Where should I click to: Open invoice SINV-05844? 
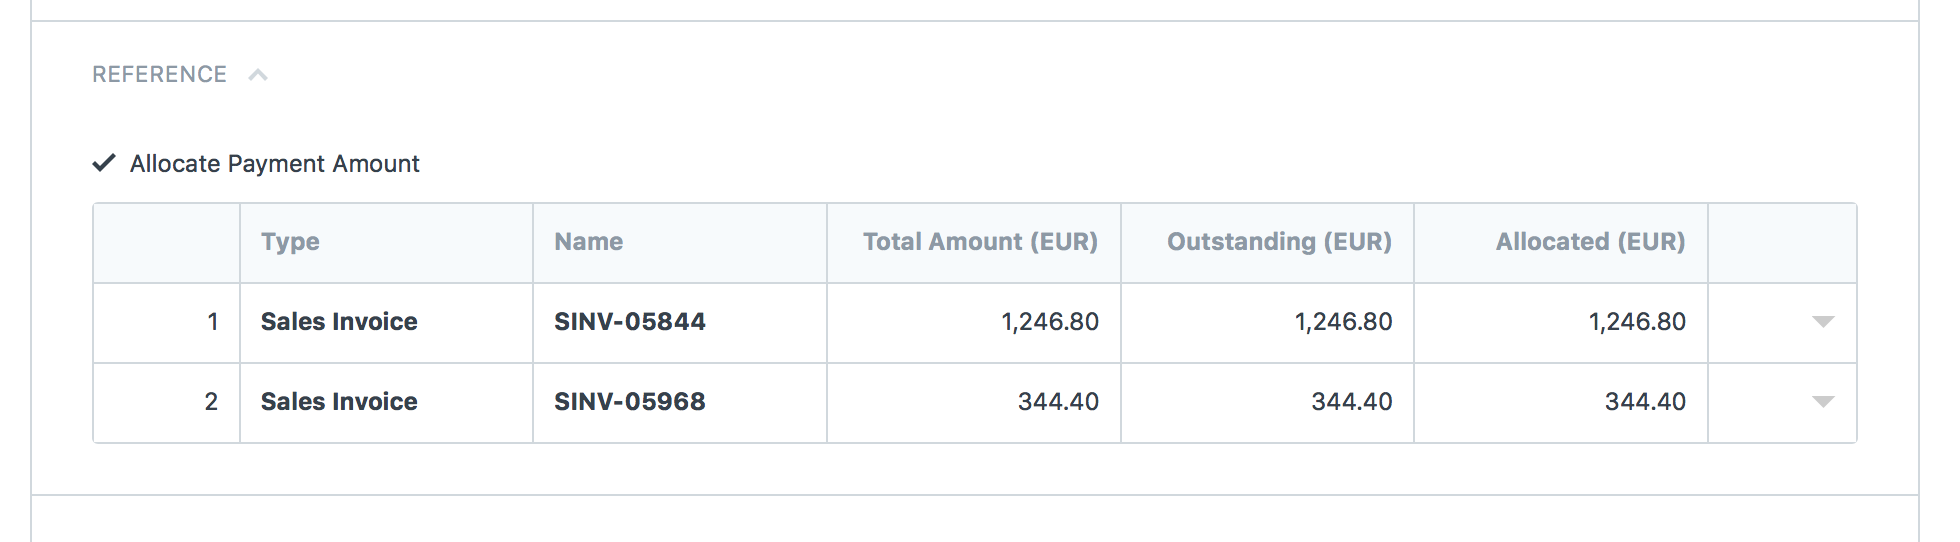(x=630, y=322)
